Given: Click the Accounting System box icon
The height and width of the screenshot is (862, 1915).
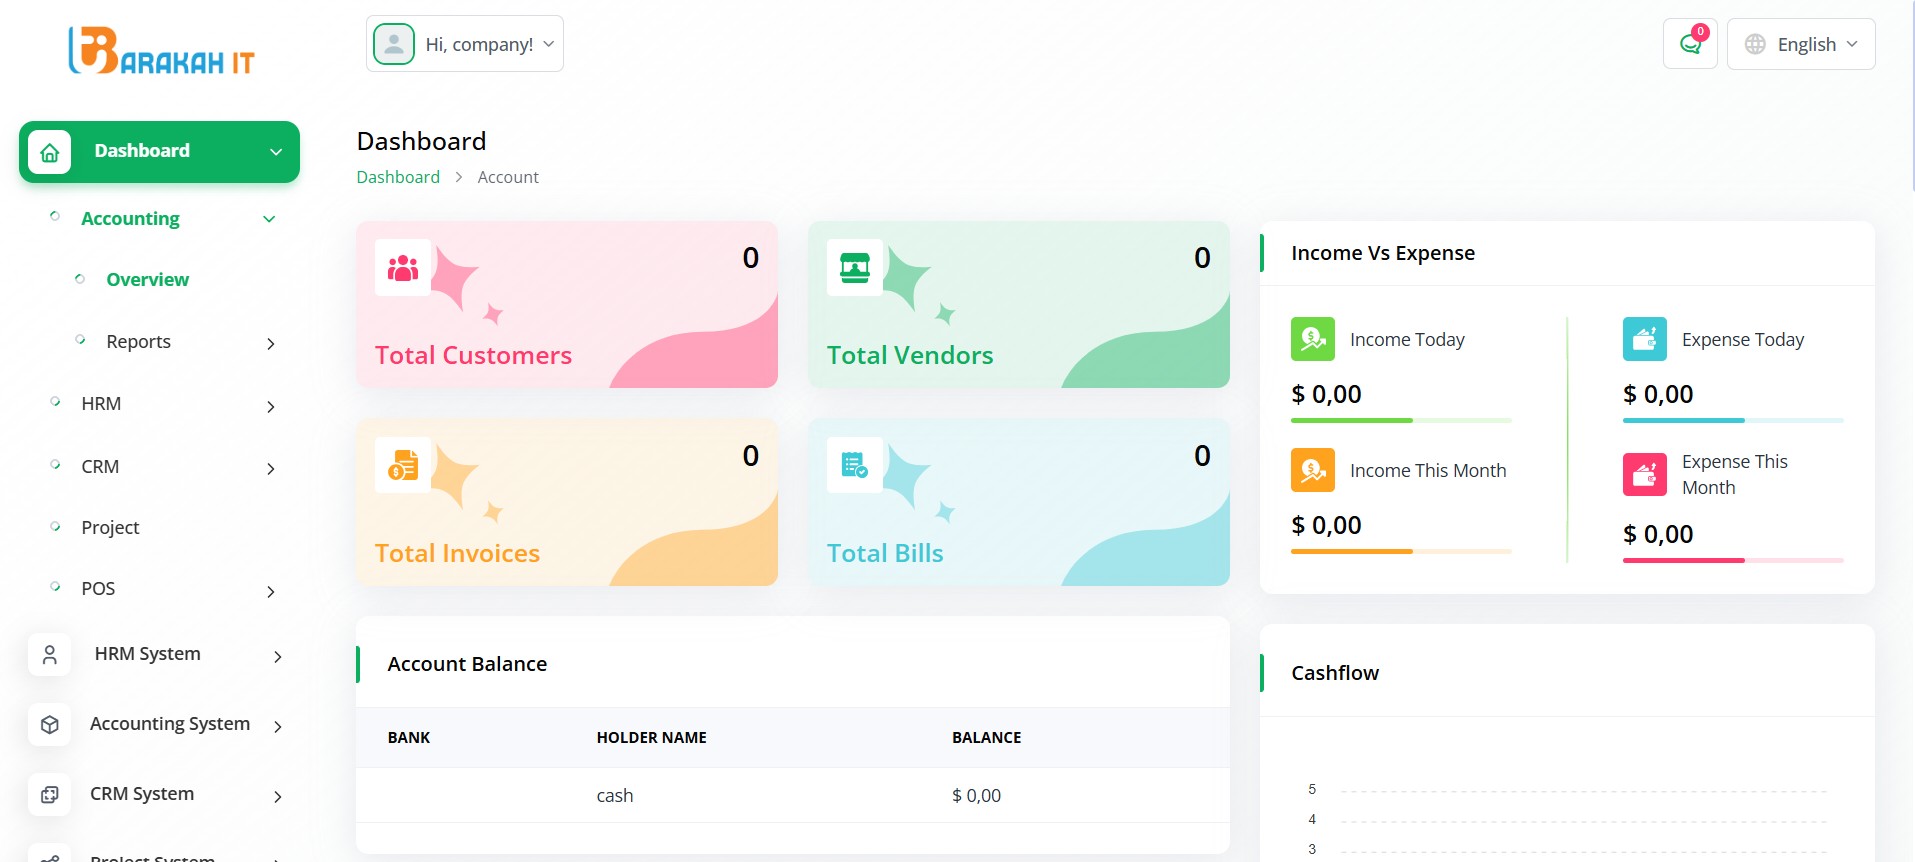Looking at the screenshot, I should click(x=50, y=725).
